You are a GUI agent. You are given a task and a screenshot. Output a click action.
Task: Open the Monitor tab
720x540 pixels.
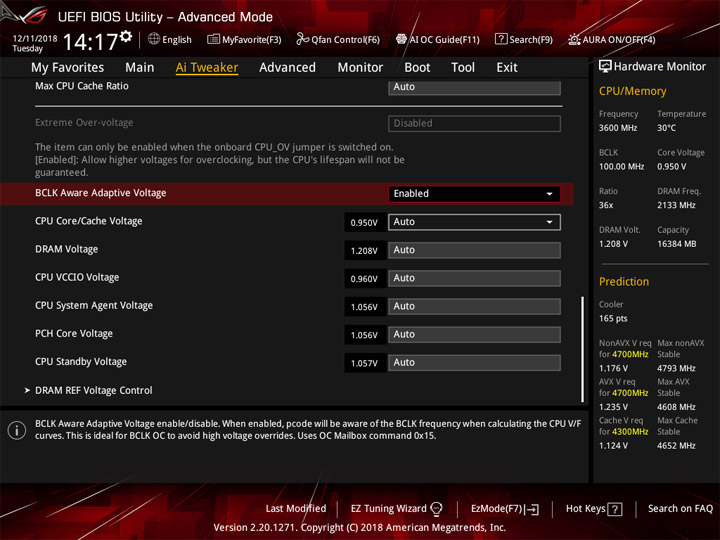(360, 68)
